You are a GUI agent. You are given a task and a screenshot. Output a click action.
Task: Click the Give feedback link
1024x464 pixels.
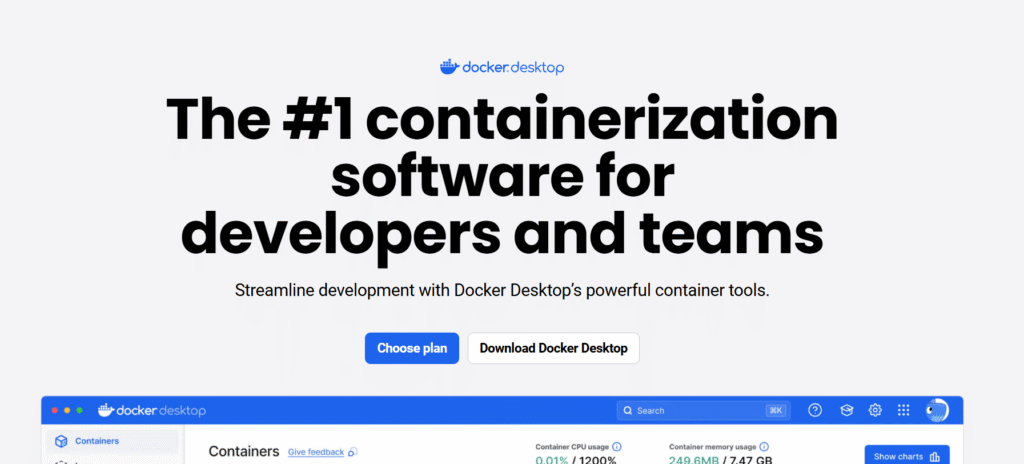coord(315,452)
